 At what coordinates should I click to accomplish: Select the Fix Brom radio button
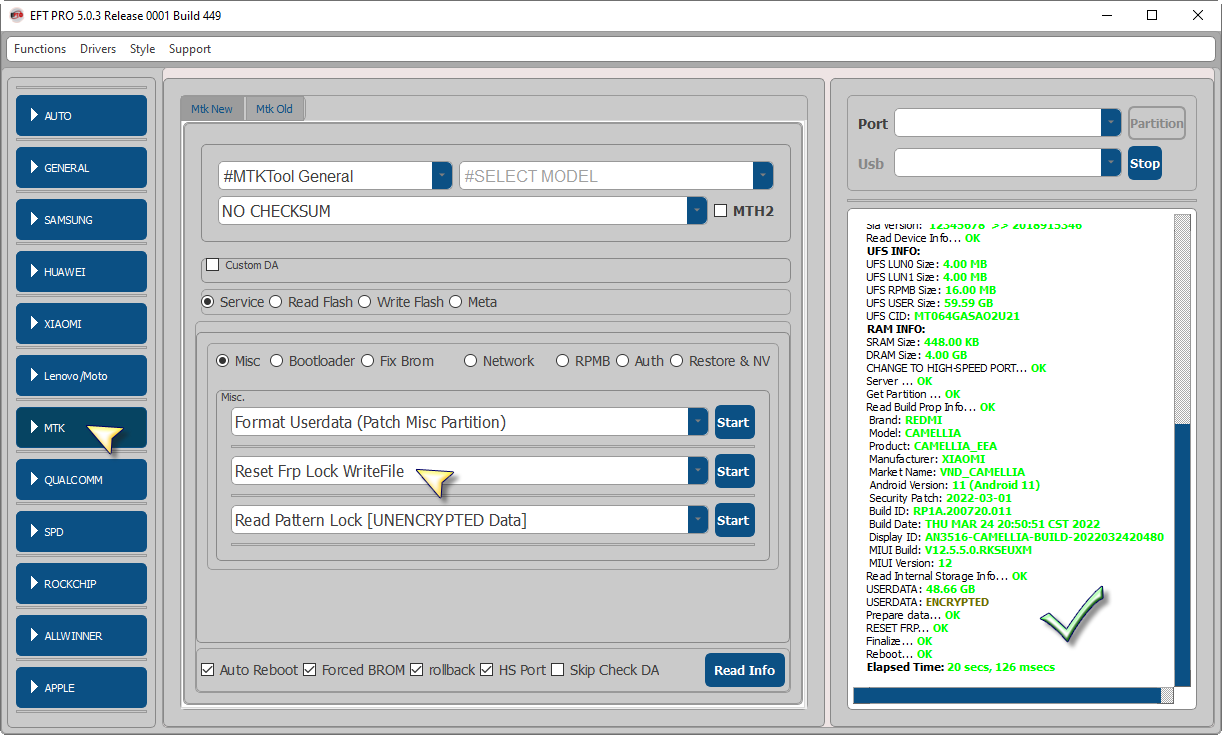(368, 361)
